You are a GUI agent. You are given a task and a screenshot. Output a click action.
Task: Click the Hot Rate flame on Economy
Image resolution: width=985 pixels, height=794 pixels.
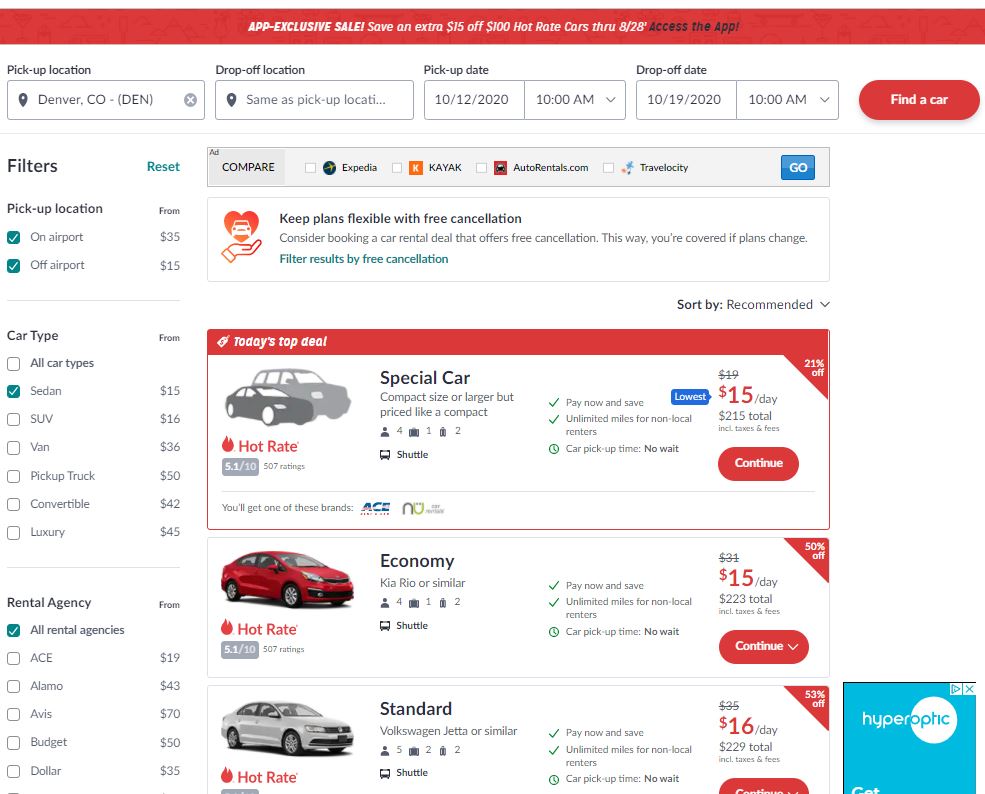(x=227, y=628)
